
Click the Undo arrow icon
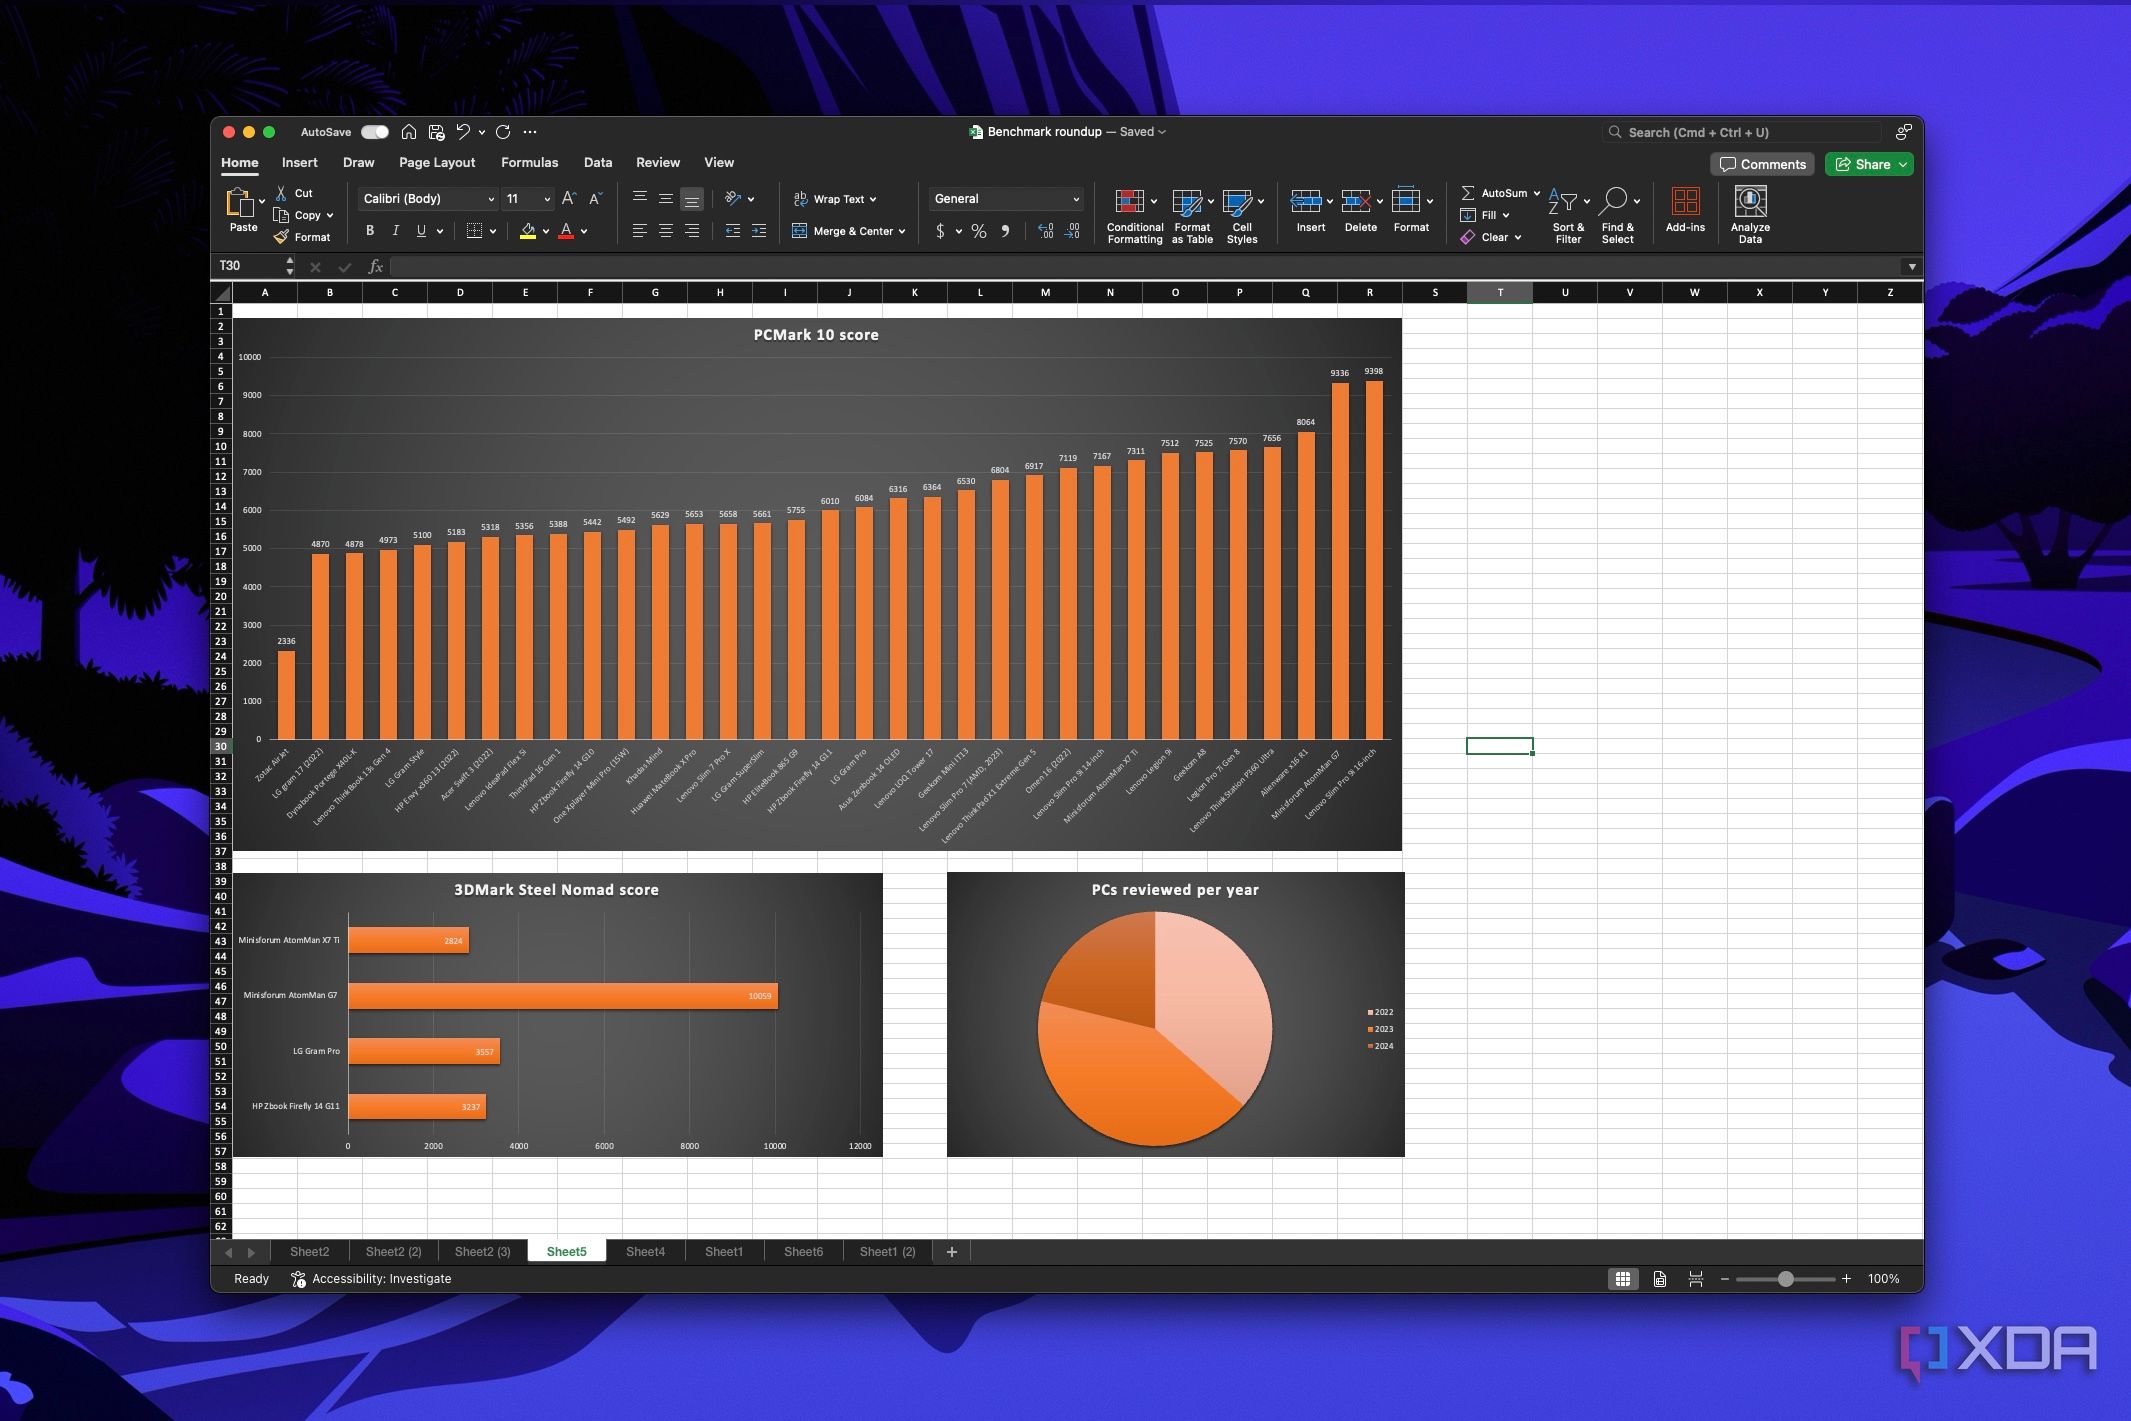coord(463,132)
